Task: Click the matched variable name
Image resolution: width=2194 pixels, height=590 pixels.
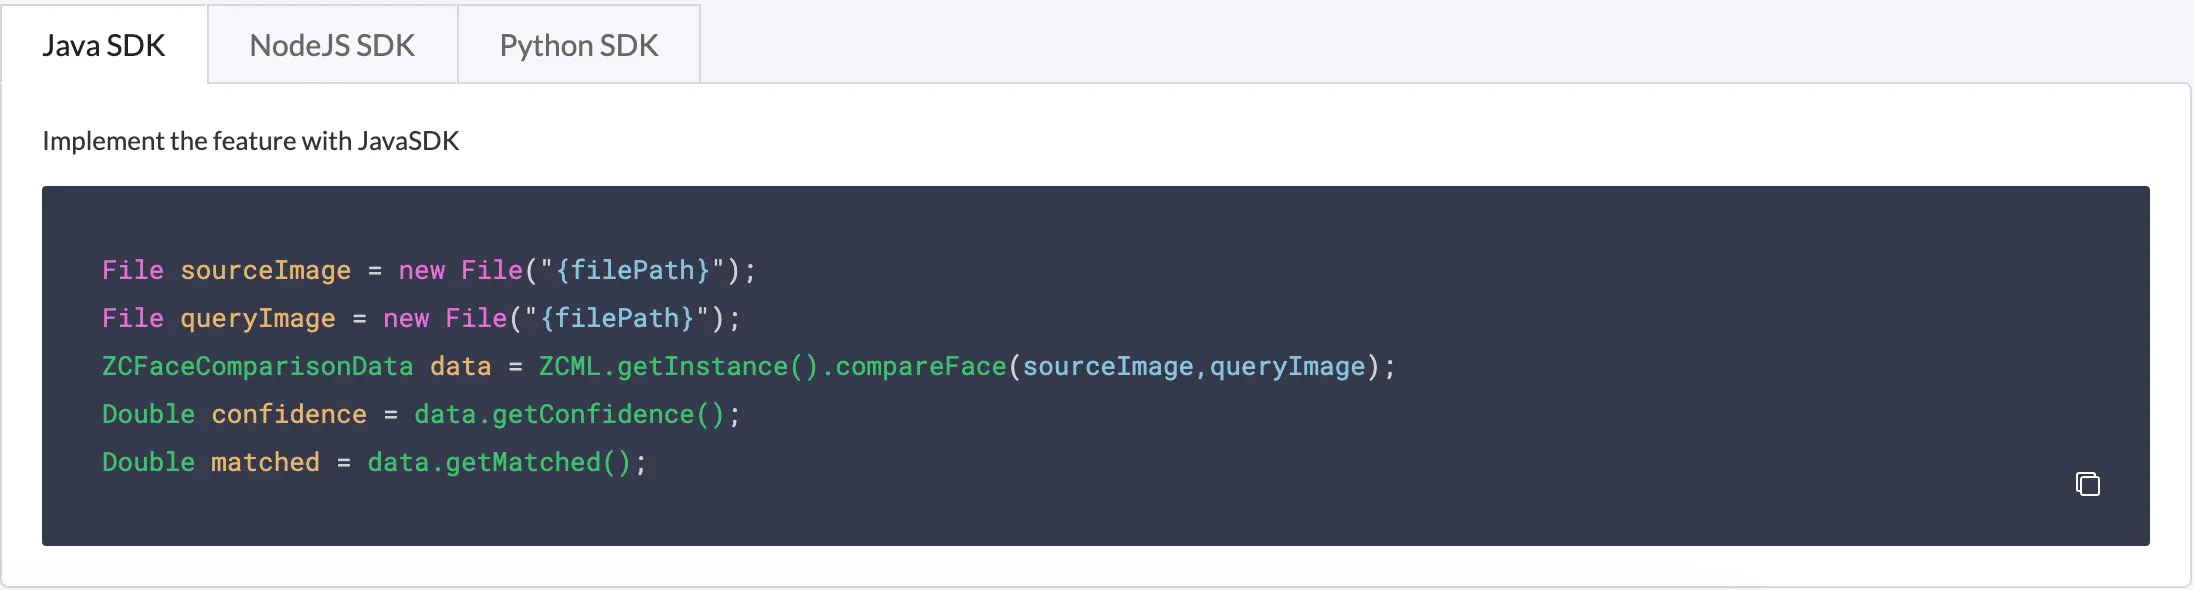Action: click(x=266, y=462)
